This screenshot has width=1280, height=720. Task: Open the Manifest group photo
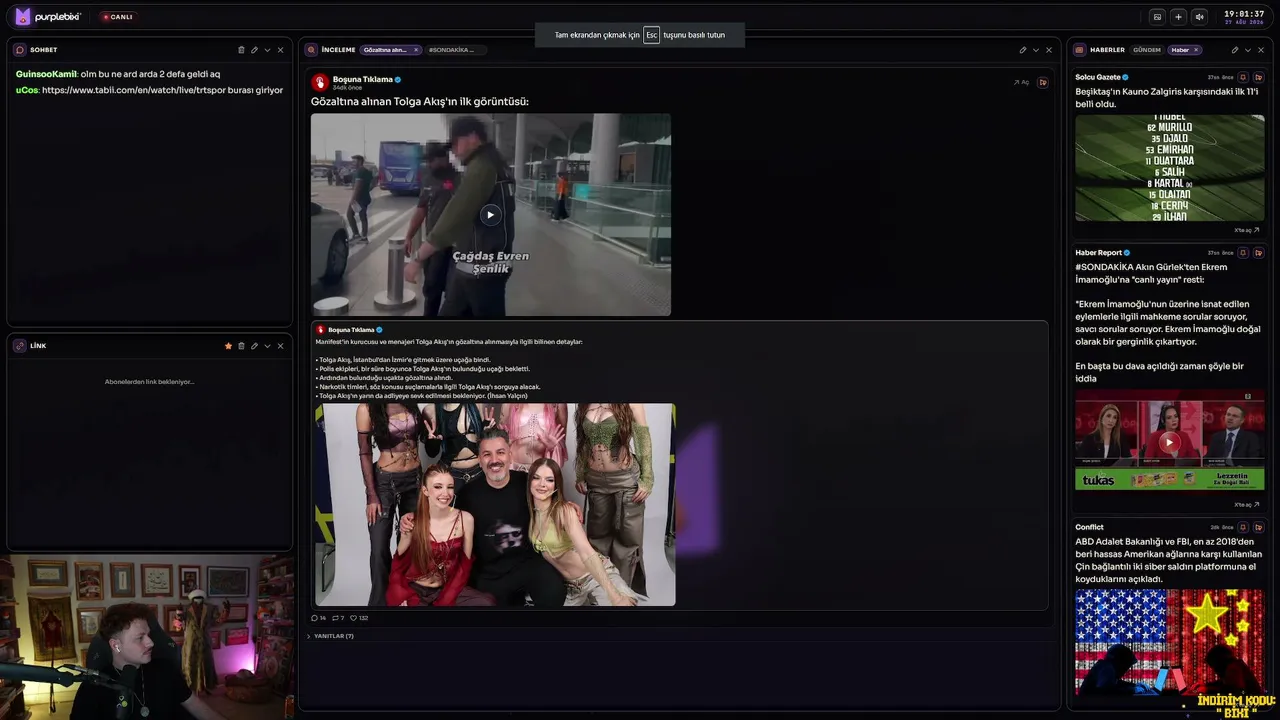click(495, 504)
